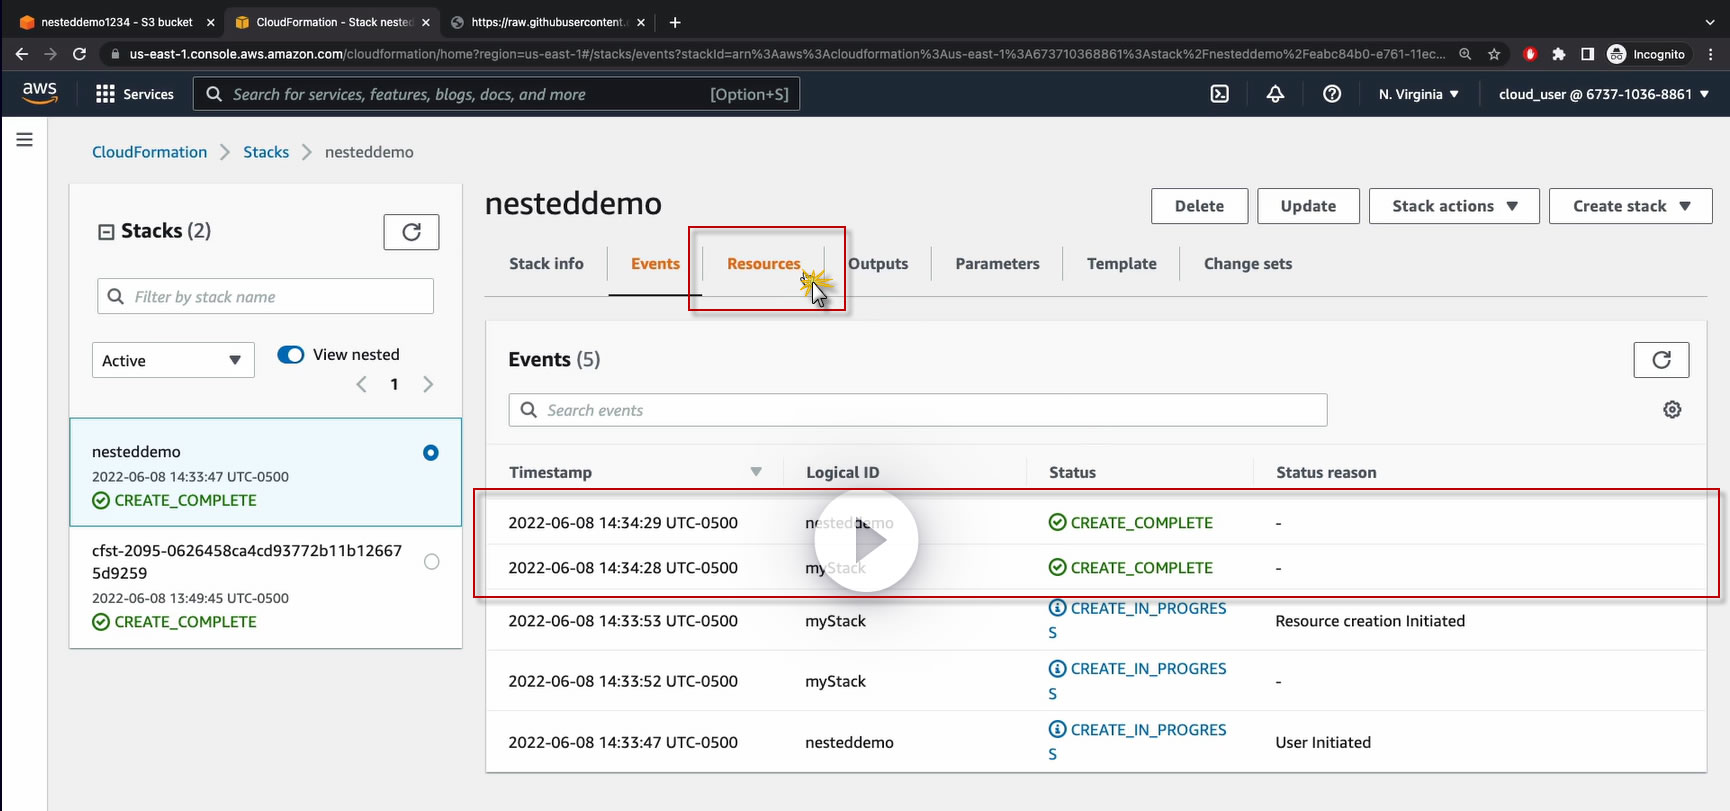Refresh the Events table
This screenshot has height=811, width=1730.
click(1661, 360)
